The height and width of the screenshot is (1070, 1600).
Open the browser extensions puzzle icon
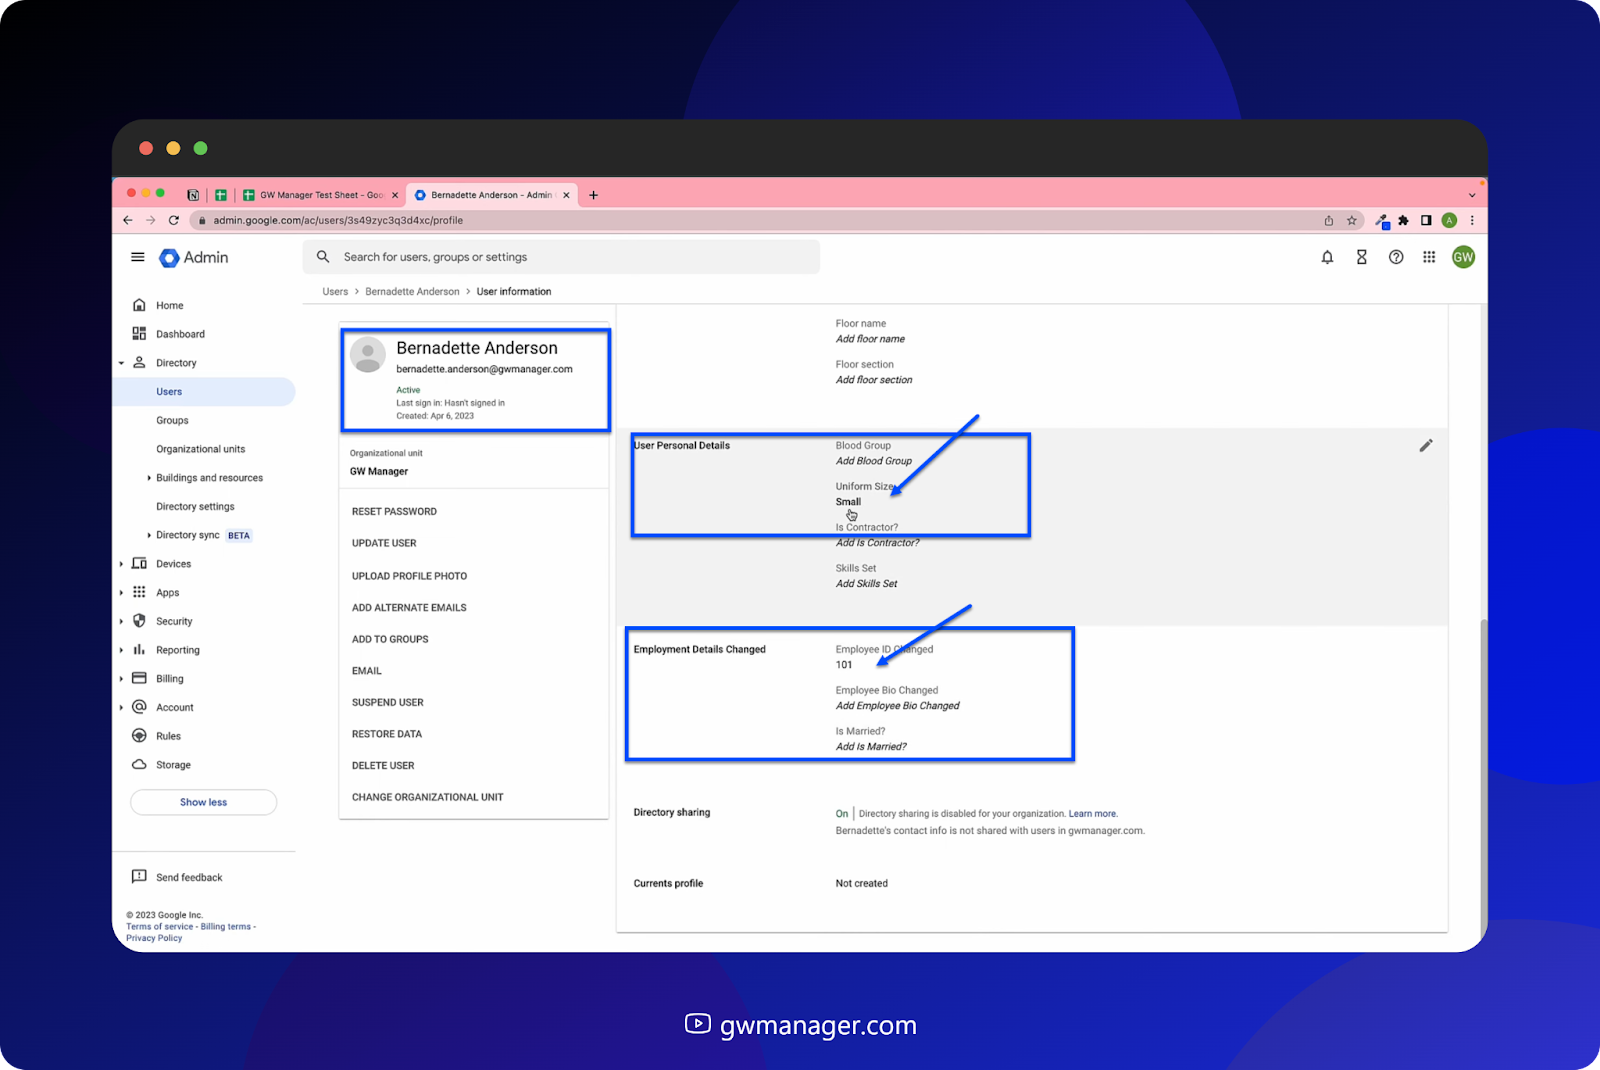1403,220
